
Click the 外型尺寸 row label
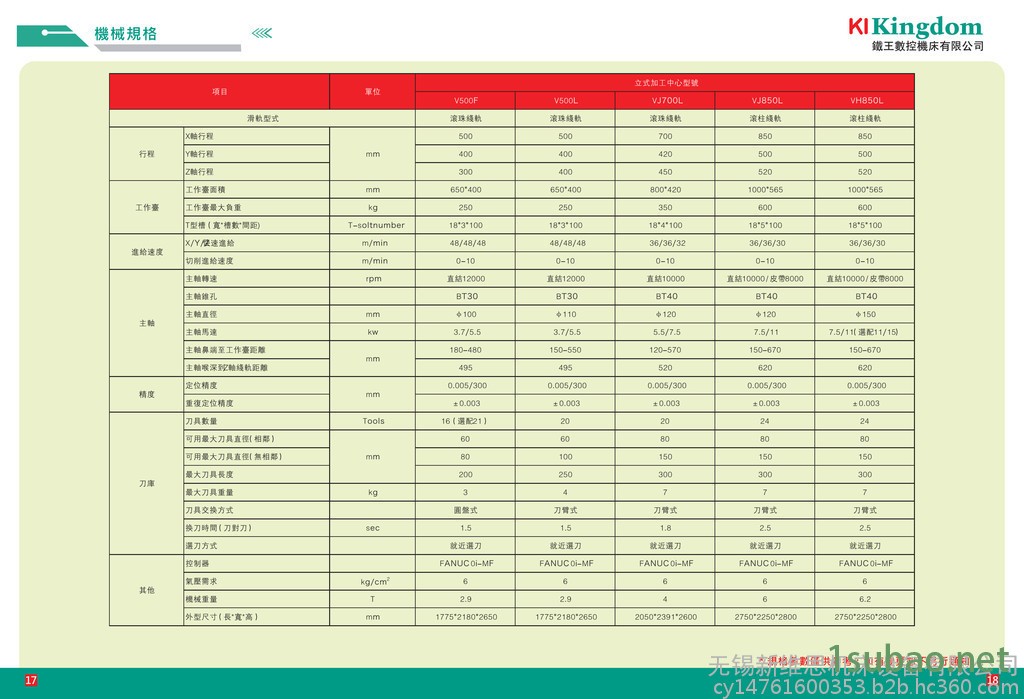(x=221, y=617)
